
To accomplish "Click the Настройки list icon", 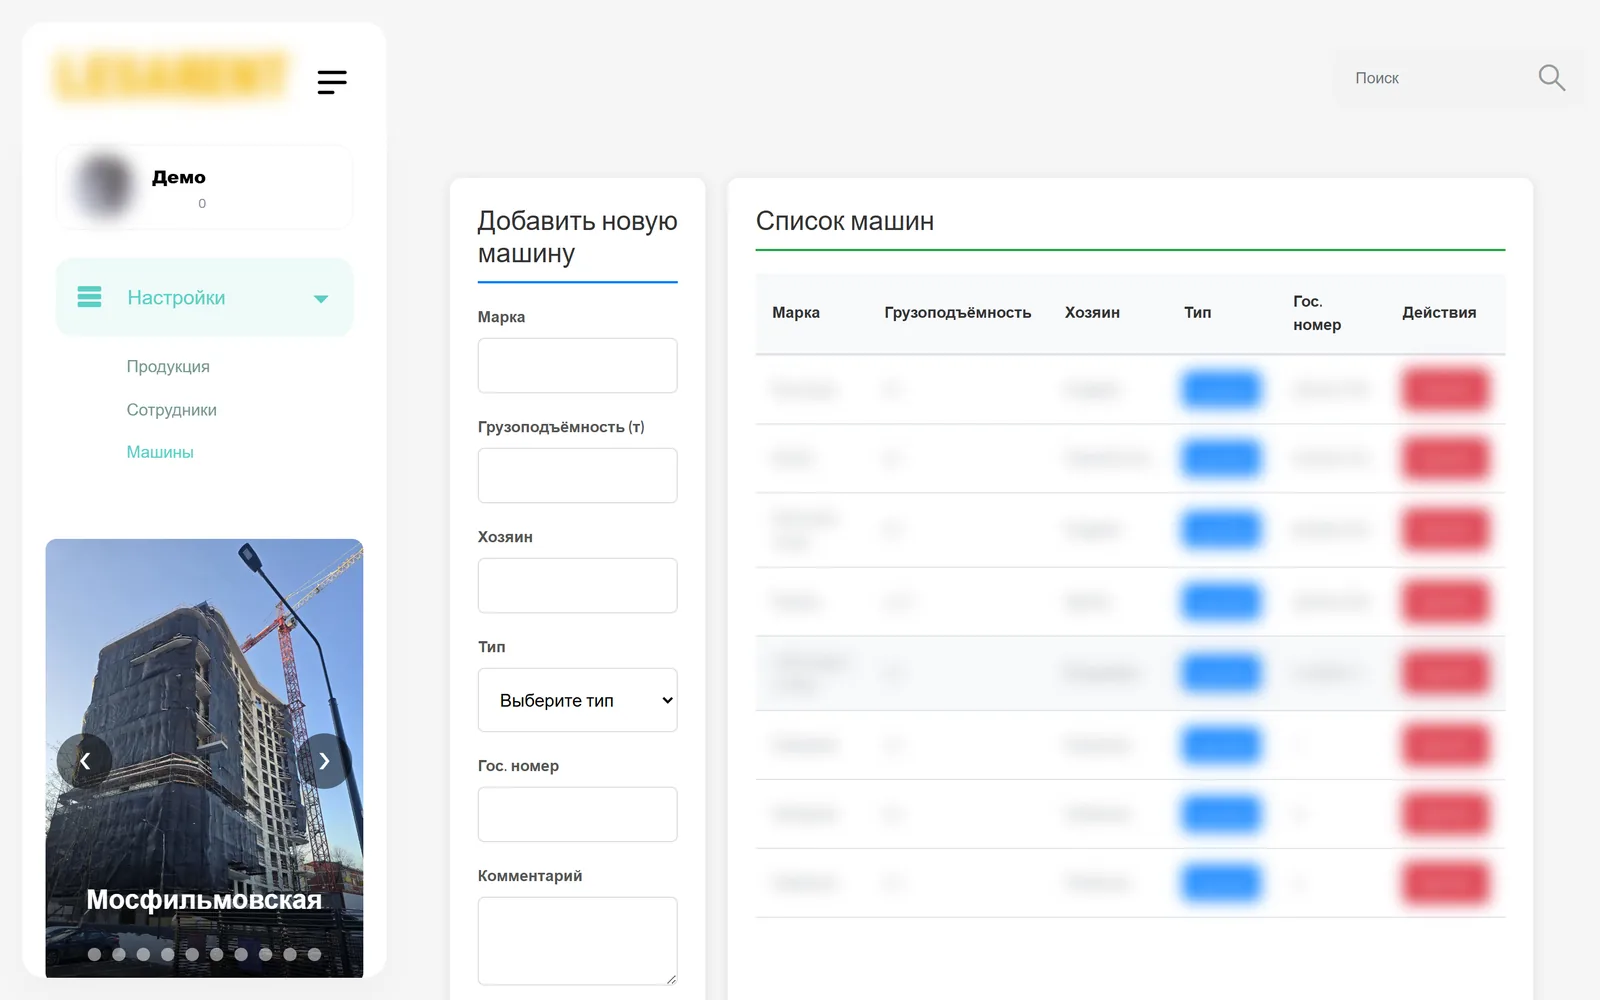I will coord(90,297).
